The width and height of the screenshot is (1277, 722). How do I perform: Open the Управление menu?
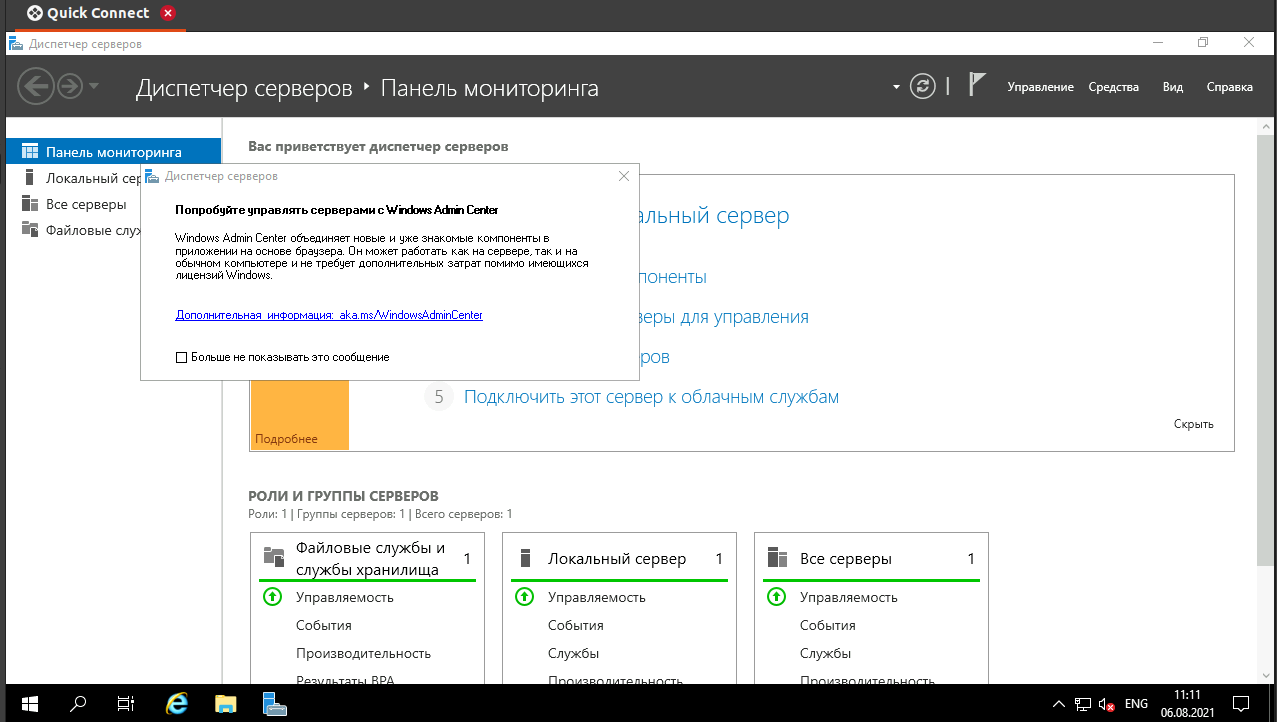coord(1040,87)
